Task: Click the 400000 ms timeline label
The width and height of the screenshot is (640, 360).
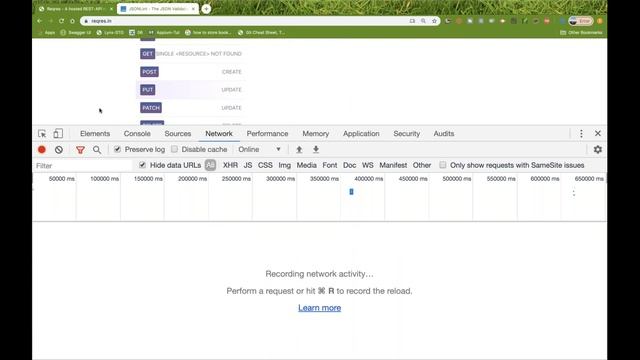Action: 369,179
